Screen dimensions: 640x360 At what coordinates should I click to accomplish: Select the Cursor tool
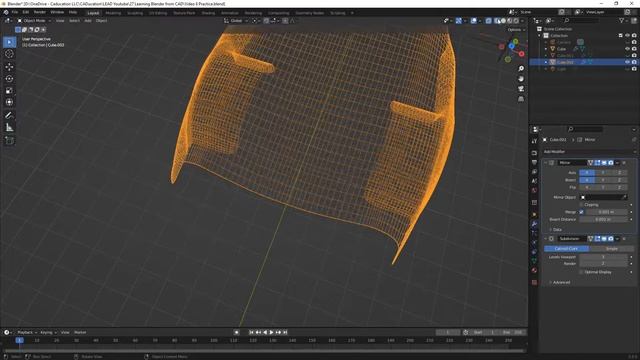coord(9,54)
